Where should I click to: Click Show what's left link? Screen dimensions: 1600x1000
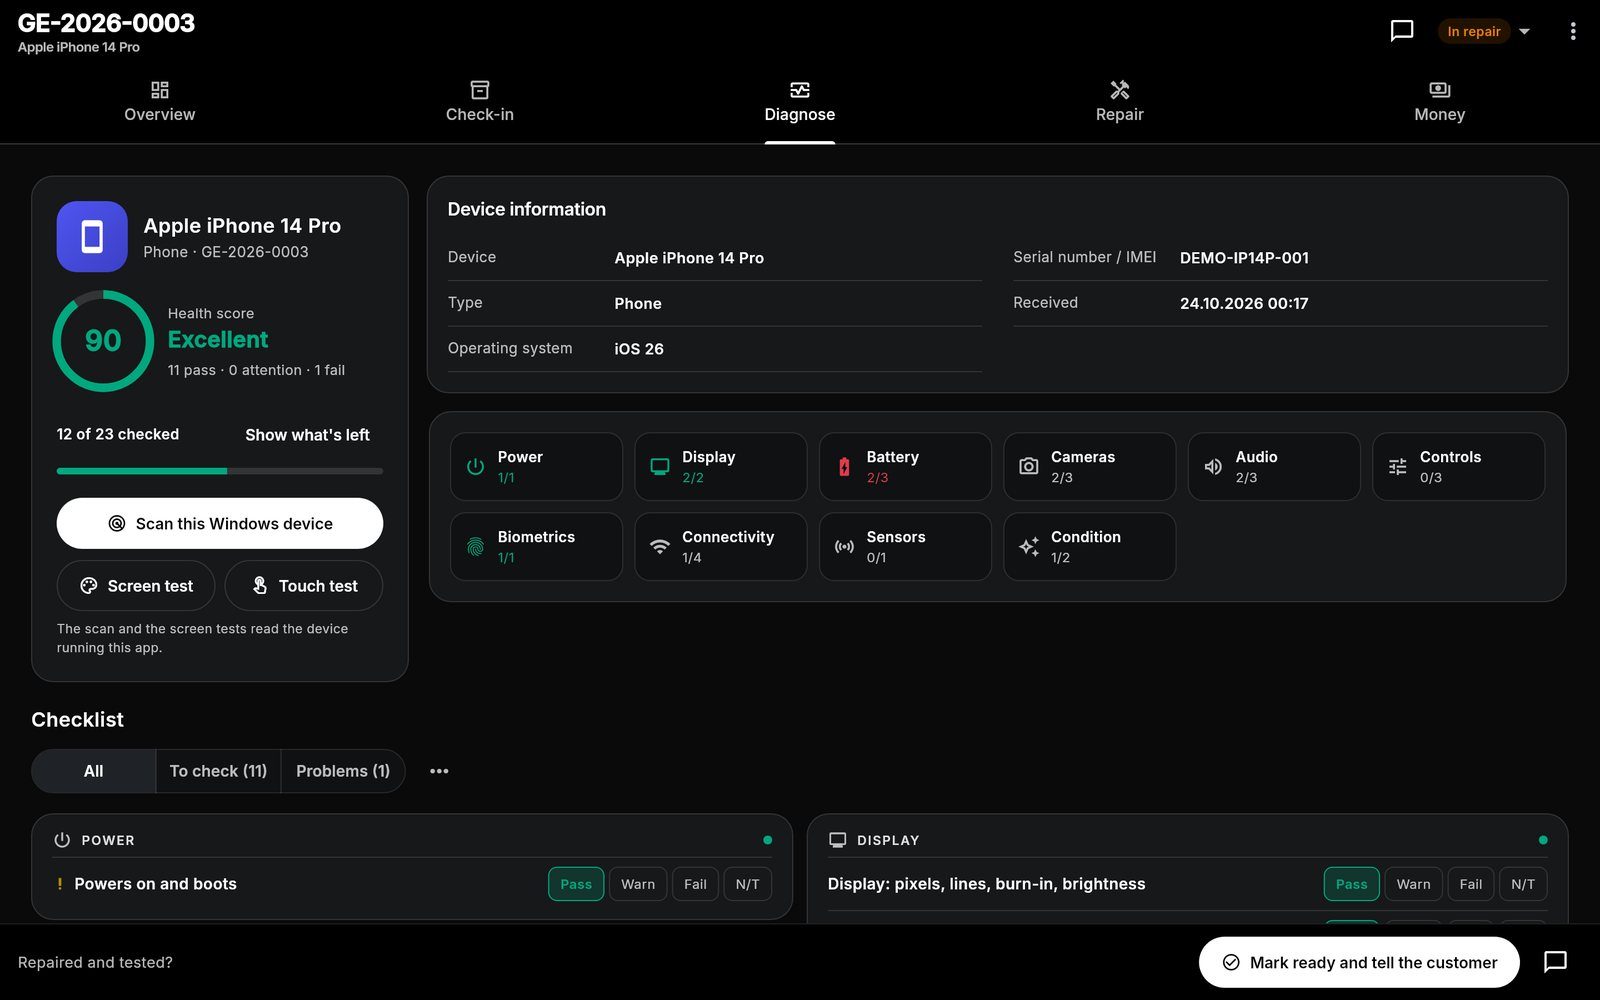pos(307,435)
